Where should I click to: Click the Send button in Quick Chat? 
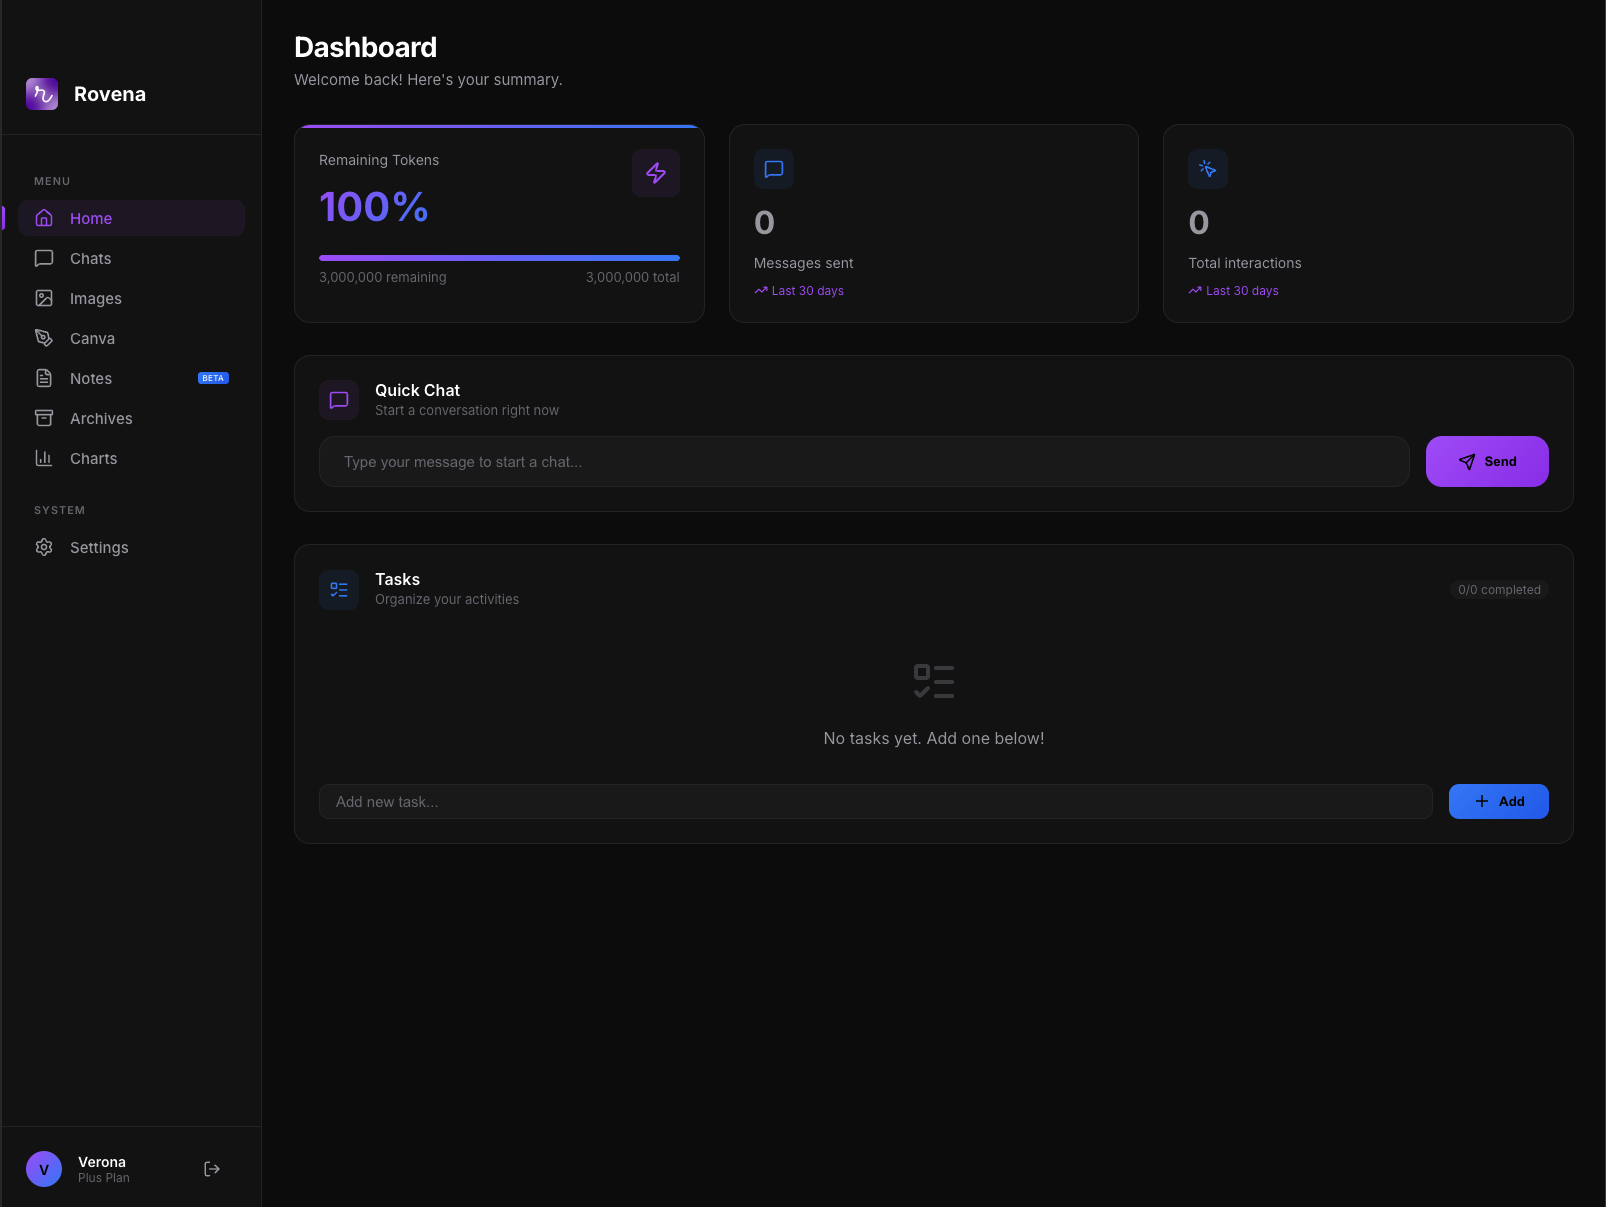(x=1487, y=461)
